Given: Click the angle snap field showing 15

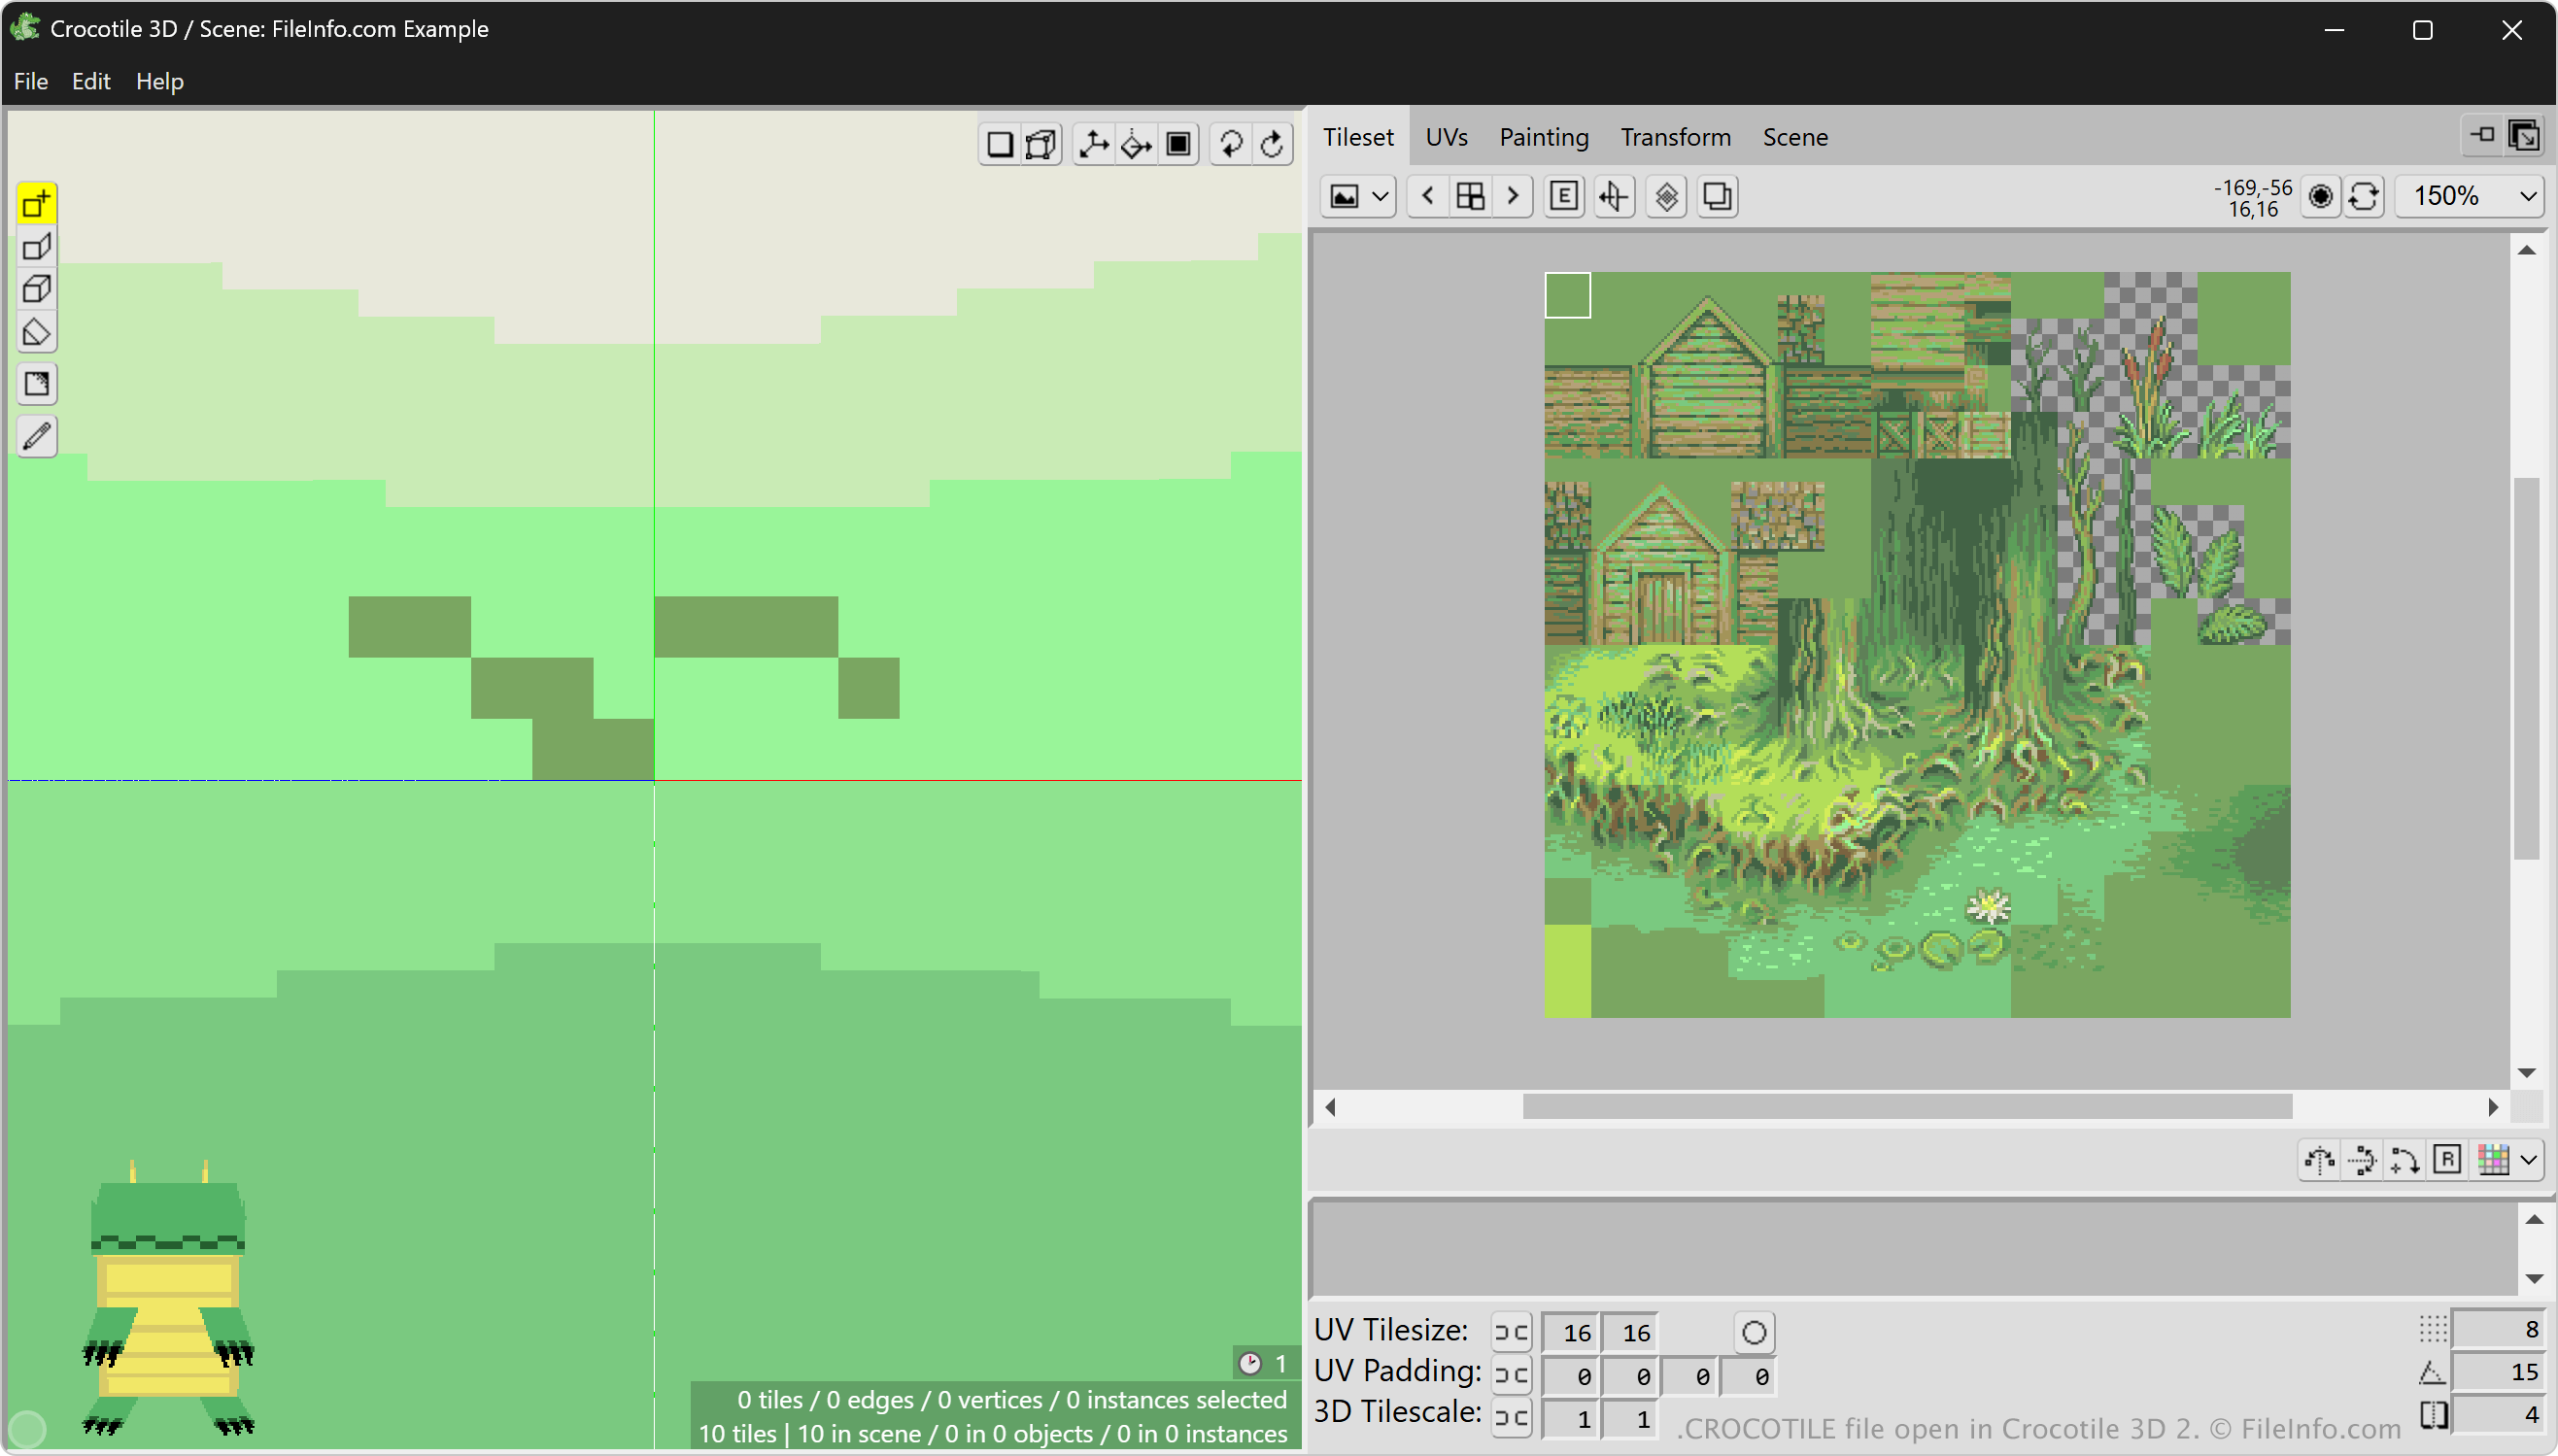Looking at the screenshot, I should coord(2497,1372).
